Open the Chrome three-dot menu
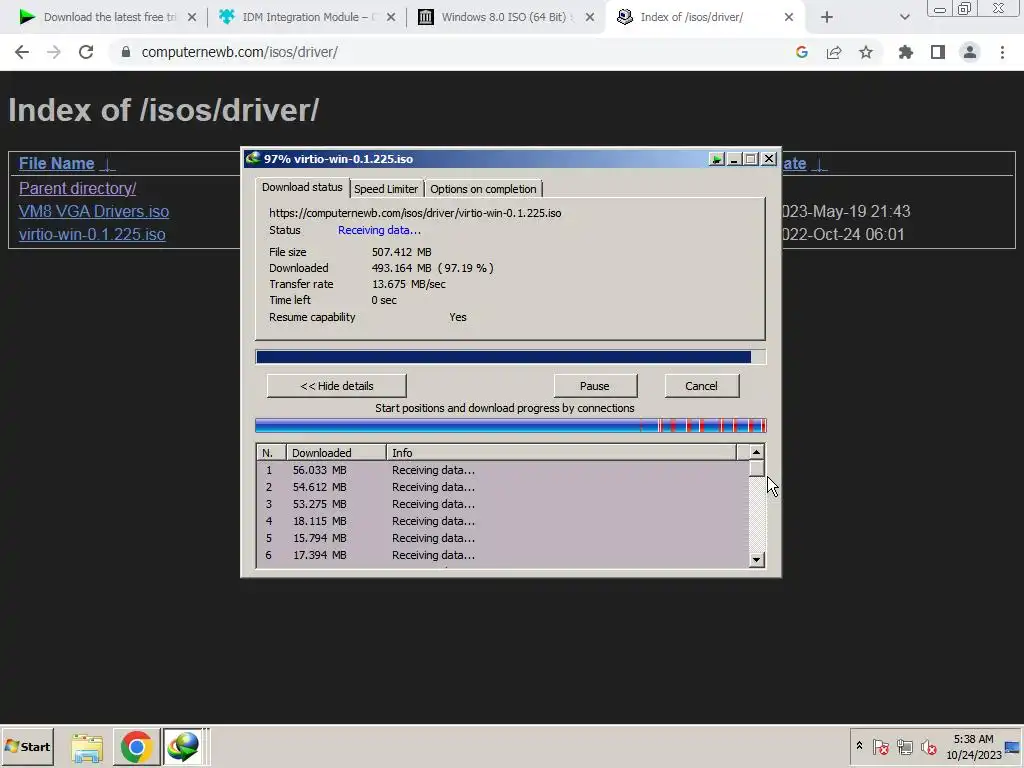 1002,52
